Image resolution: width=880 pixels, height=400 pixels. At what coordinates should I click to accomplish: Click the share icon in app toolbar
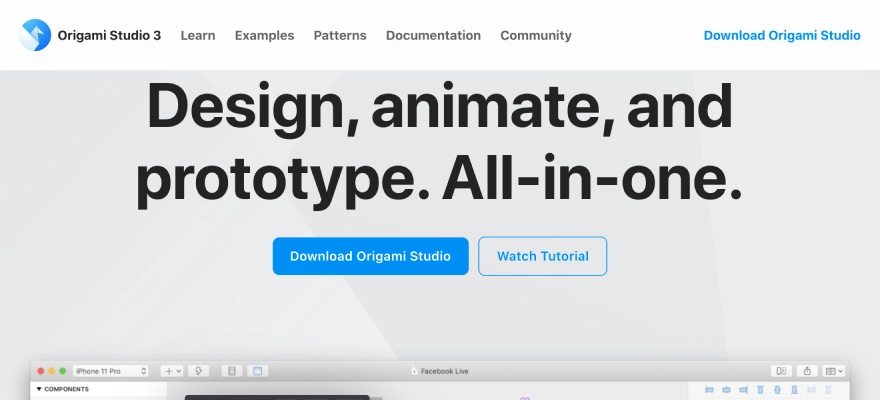pos(807,371)
